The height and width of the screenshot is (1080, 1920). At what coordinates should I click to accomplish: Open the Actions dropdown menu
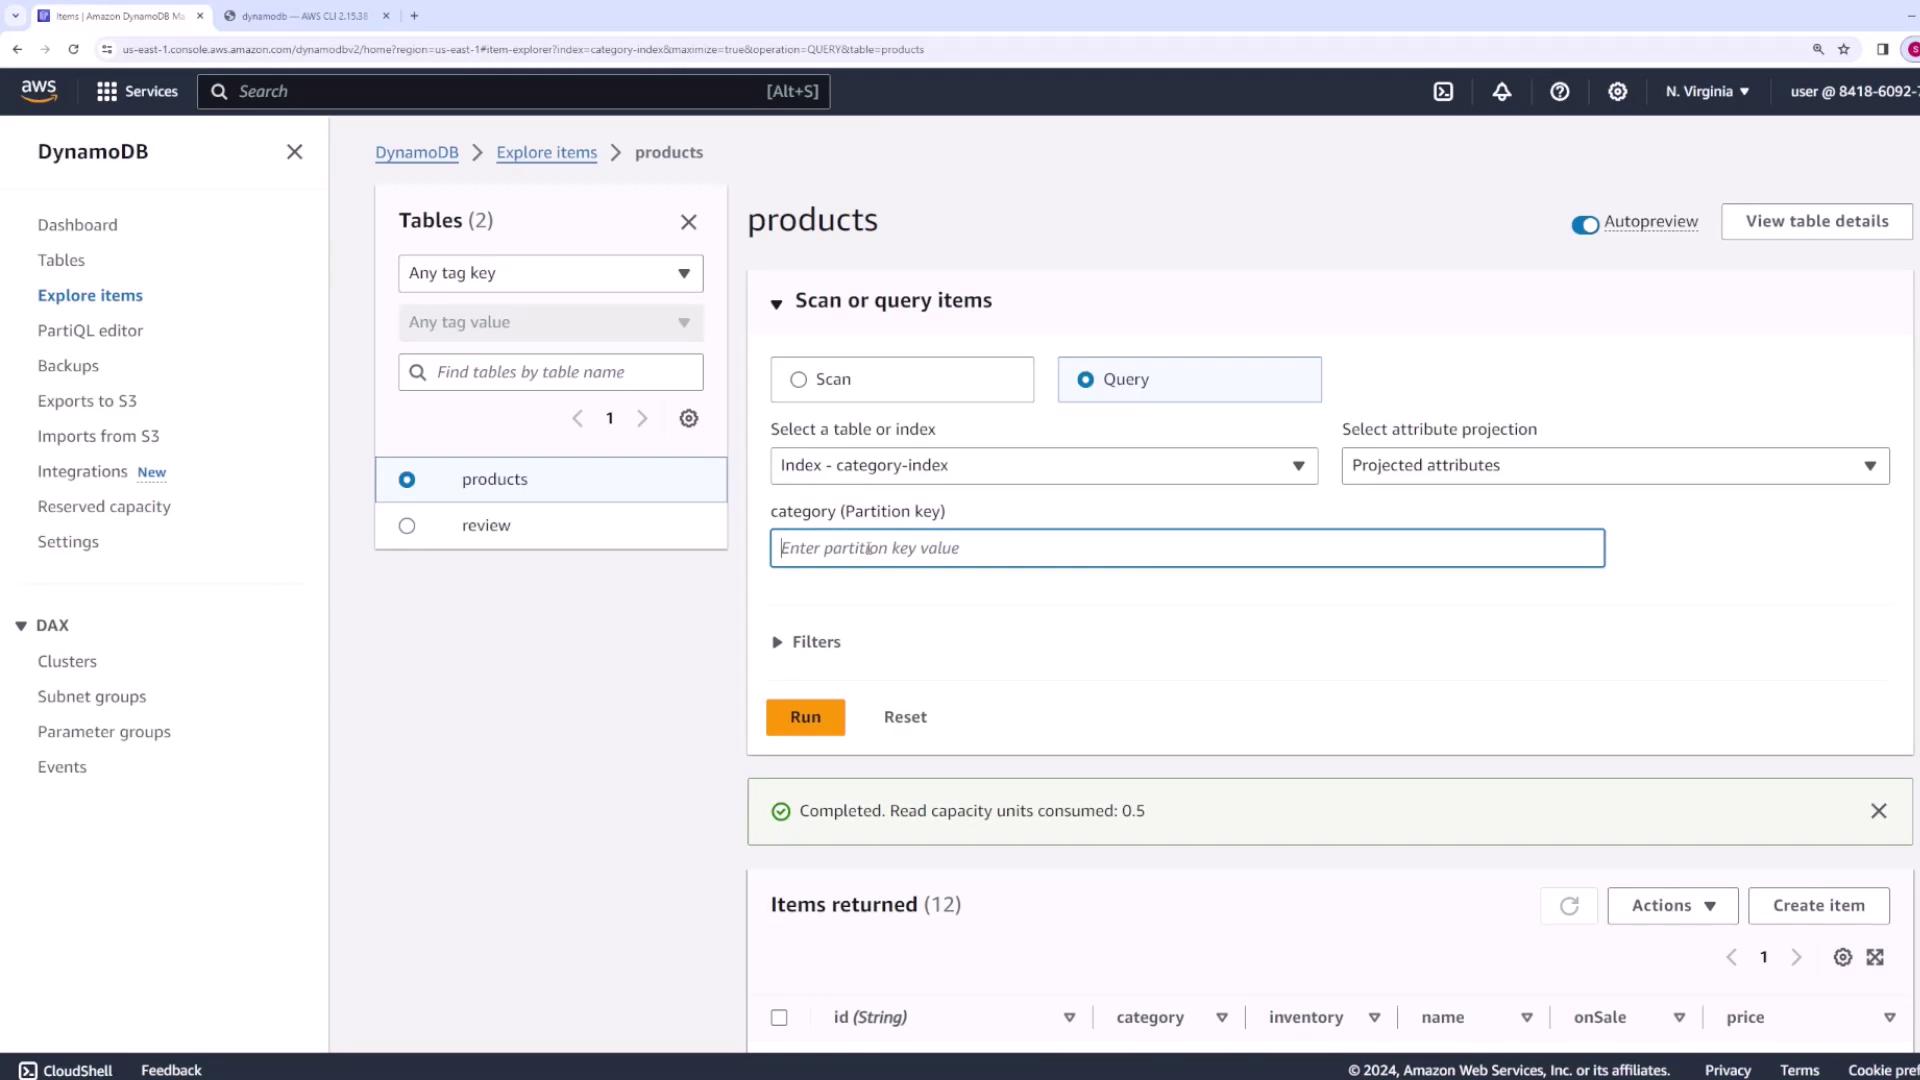pos(1672,905)
